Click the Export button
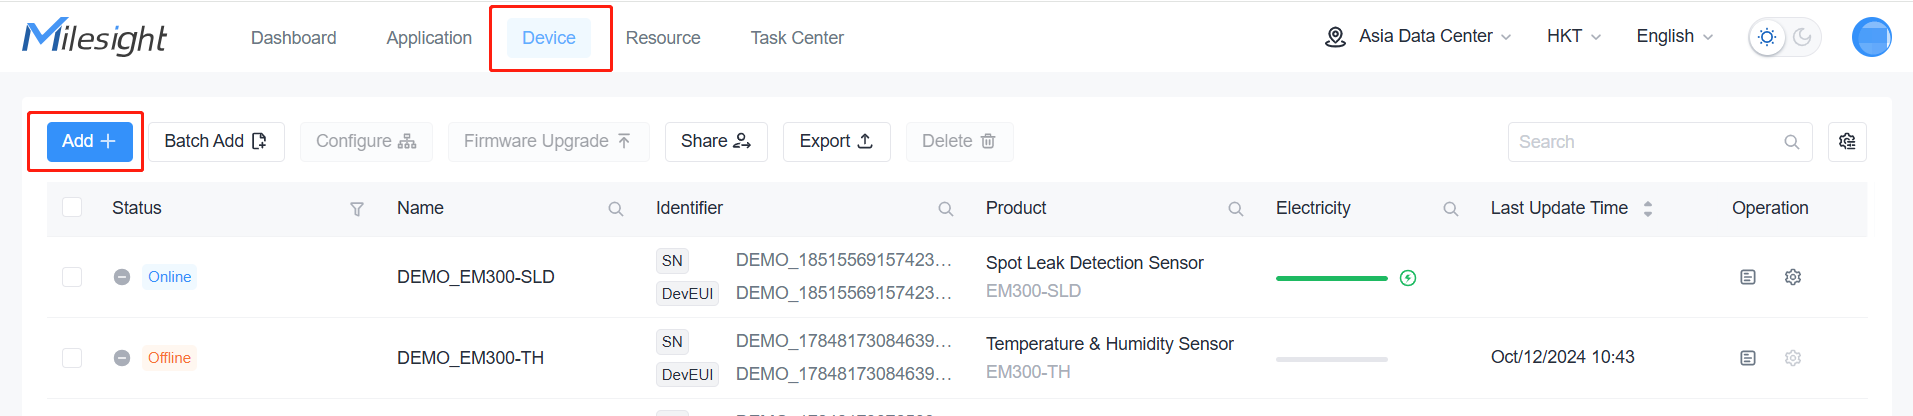This screenshot has height=416, width=1913. (836, 141)
